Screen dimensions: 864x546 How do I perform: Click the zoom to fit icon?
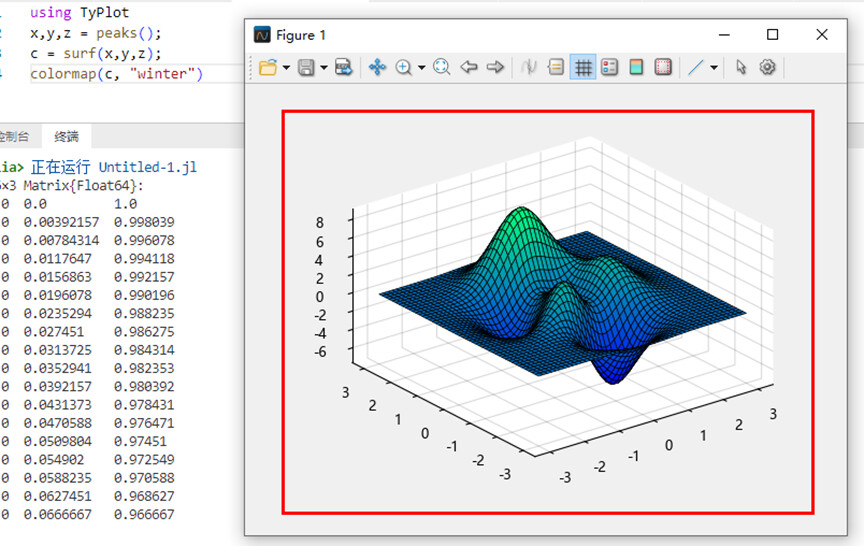(441, 67)
